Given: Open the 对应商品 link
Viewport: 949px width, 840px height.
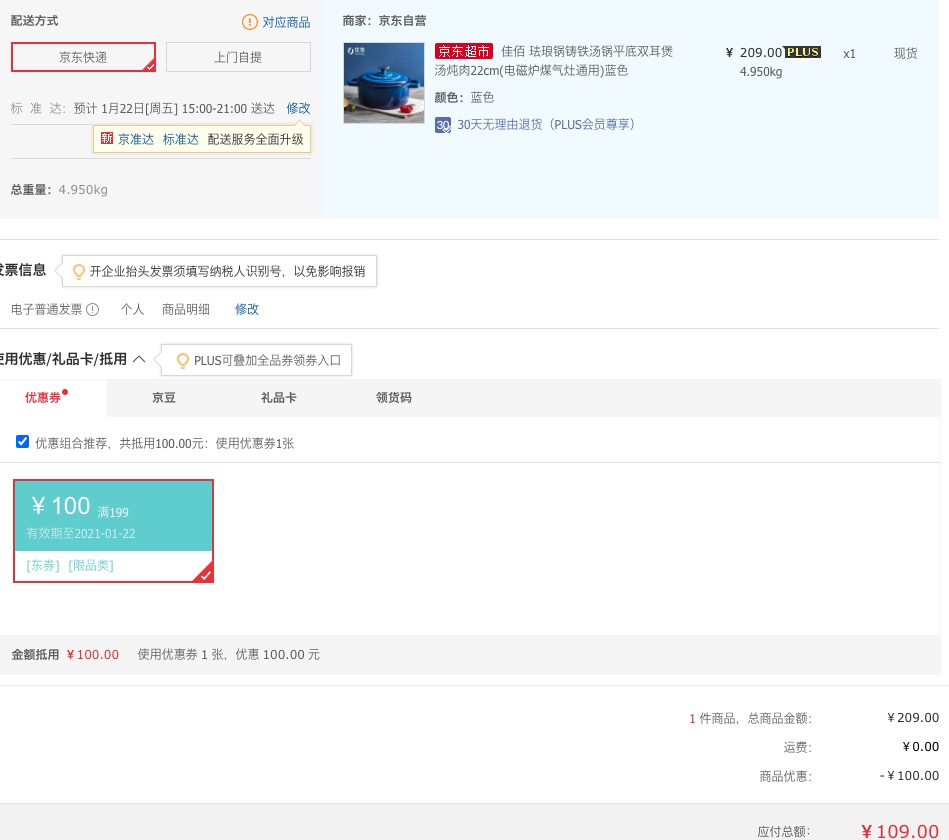Looking at the screenshot, I should tap(286, 22).
